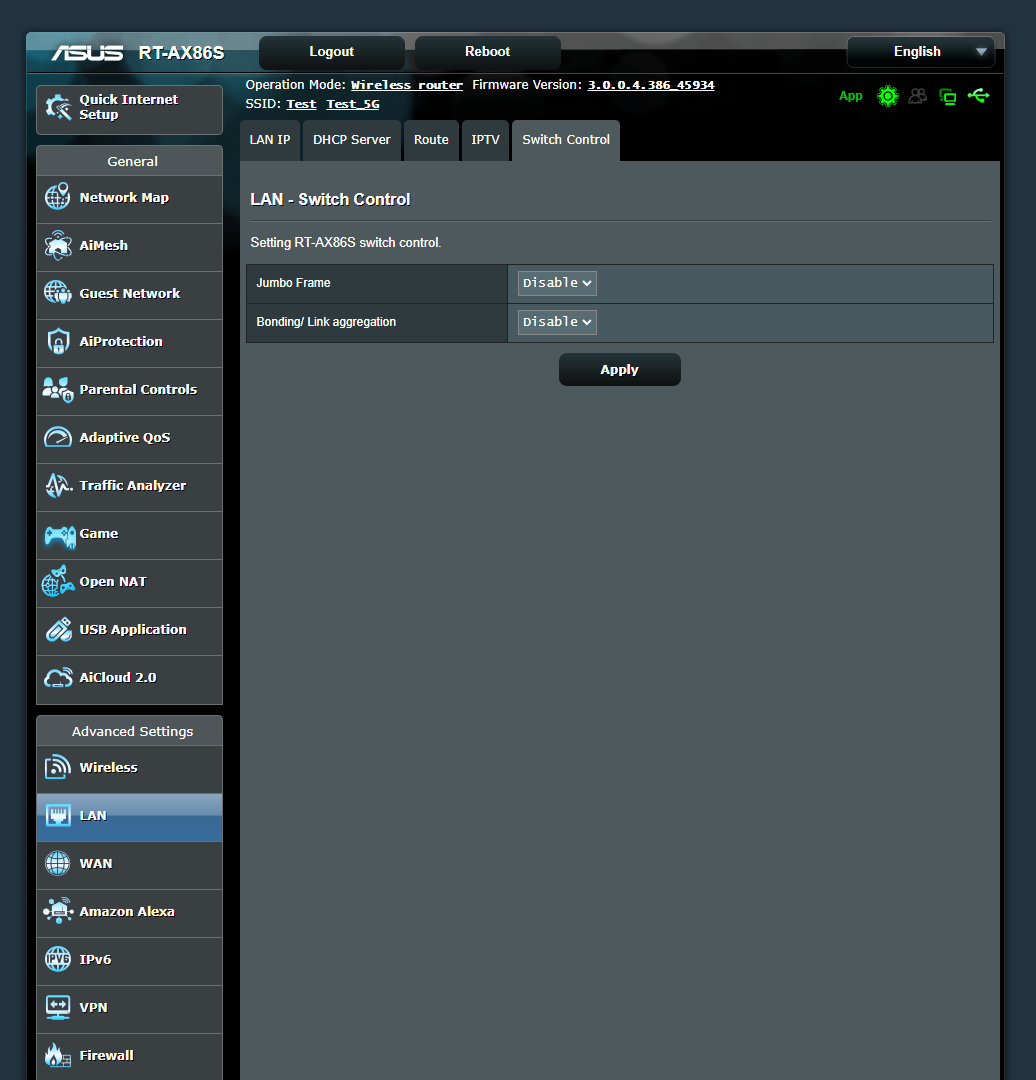Switch to the DHCP Server tab
This screenshot has height=1080, width=1036.
(351, 140)
